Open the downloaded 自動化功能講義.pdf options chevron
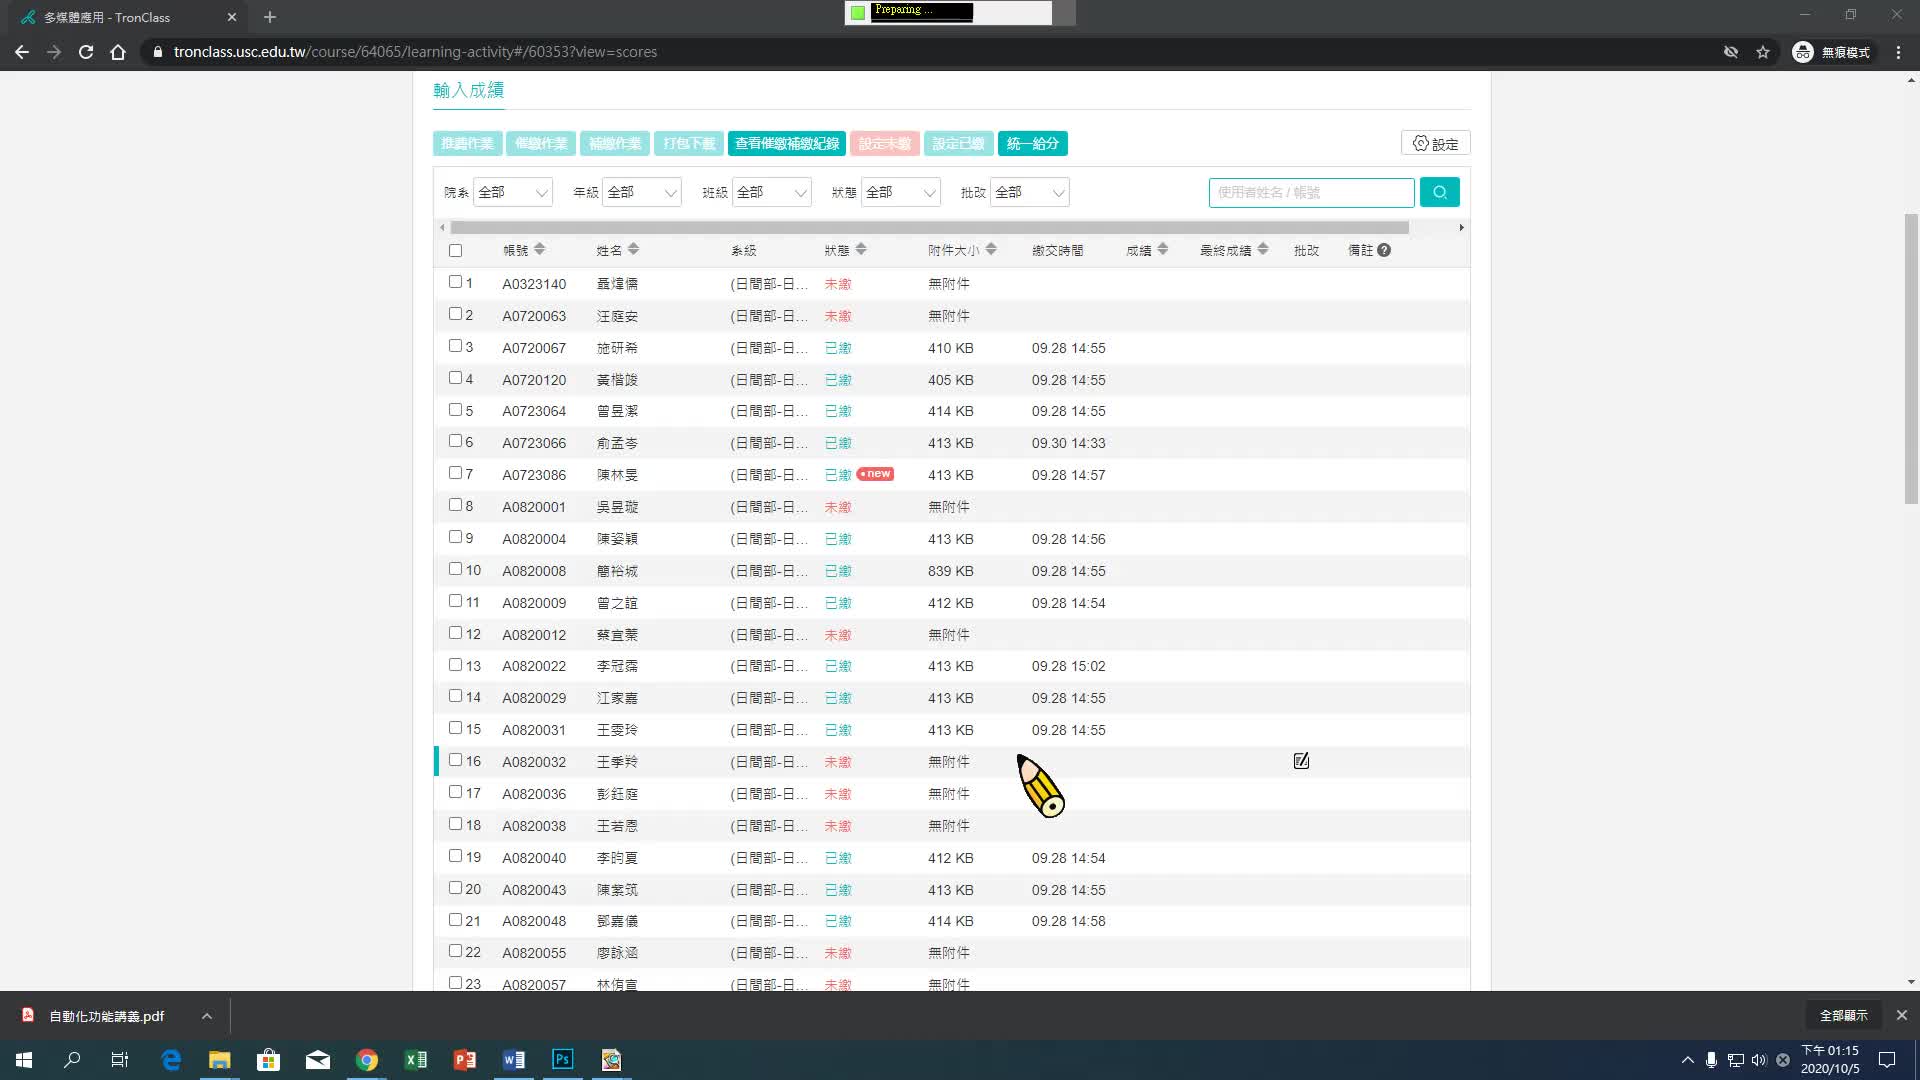The width and height of the screenshot is (1920, 1080). [x=206, y=1016]
